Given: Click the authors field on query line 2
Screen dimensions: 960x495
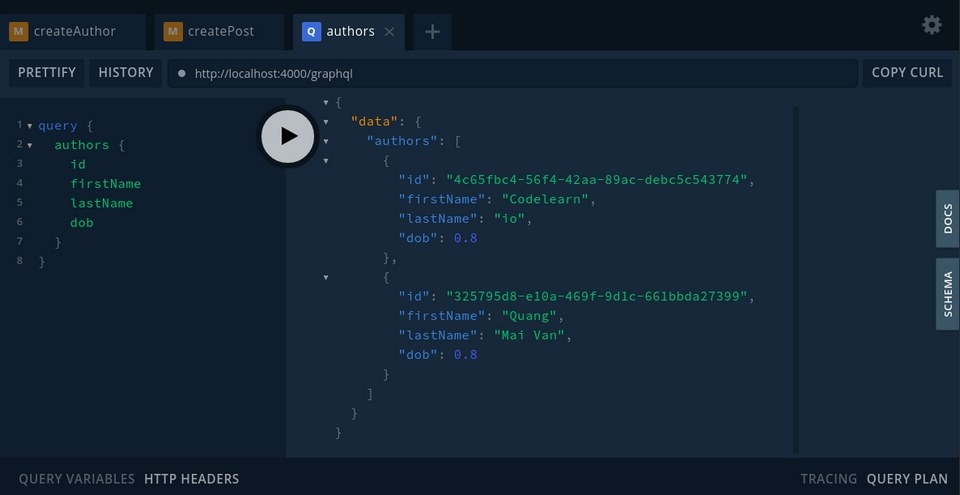Looking at the screenshot, I should point(81,145).
